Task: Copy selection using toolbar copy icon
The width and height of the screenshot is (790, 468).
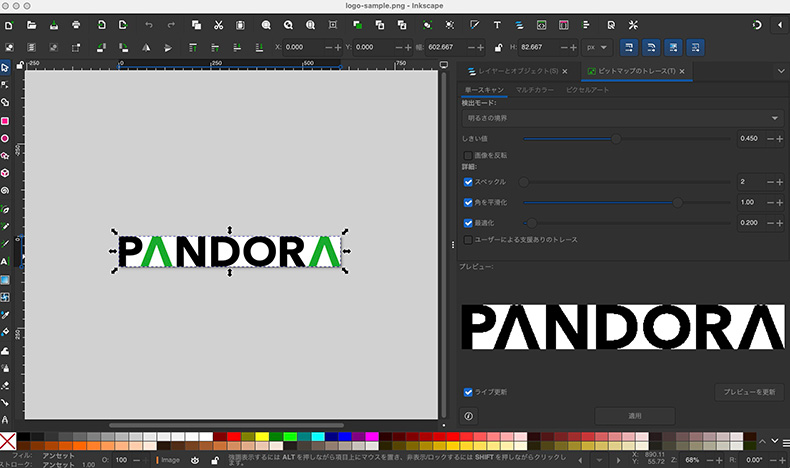Action: (x=196, y=25)
